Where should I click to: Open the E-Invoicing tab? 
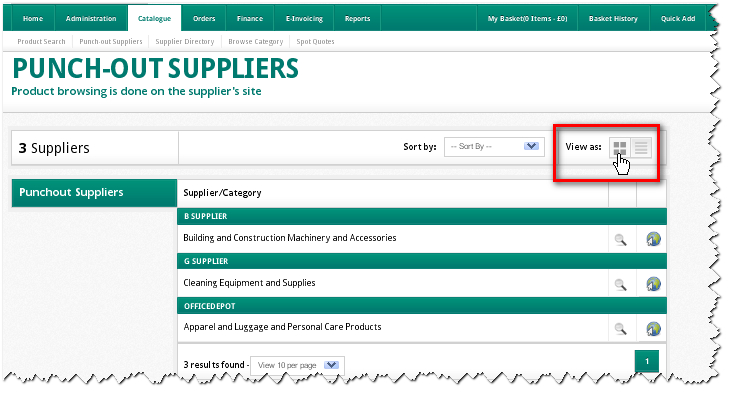[304, 19]
